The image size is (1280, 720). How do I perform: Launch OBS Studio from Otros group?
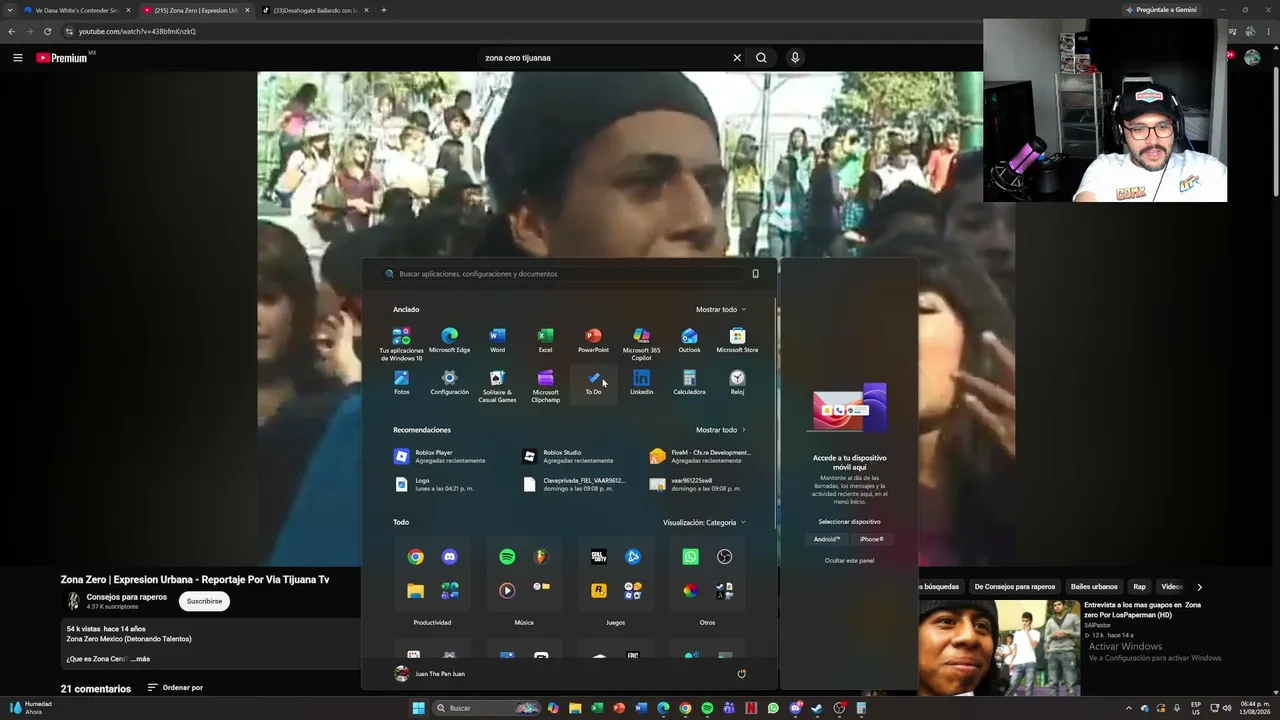[724, 557]
